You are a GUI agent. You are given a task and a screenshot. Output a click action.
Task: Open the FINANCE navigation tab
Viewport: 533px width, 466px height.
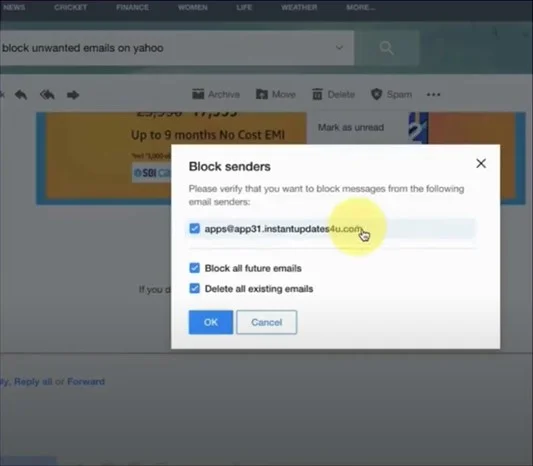point(132,7)
